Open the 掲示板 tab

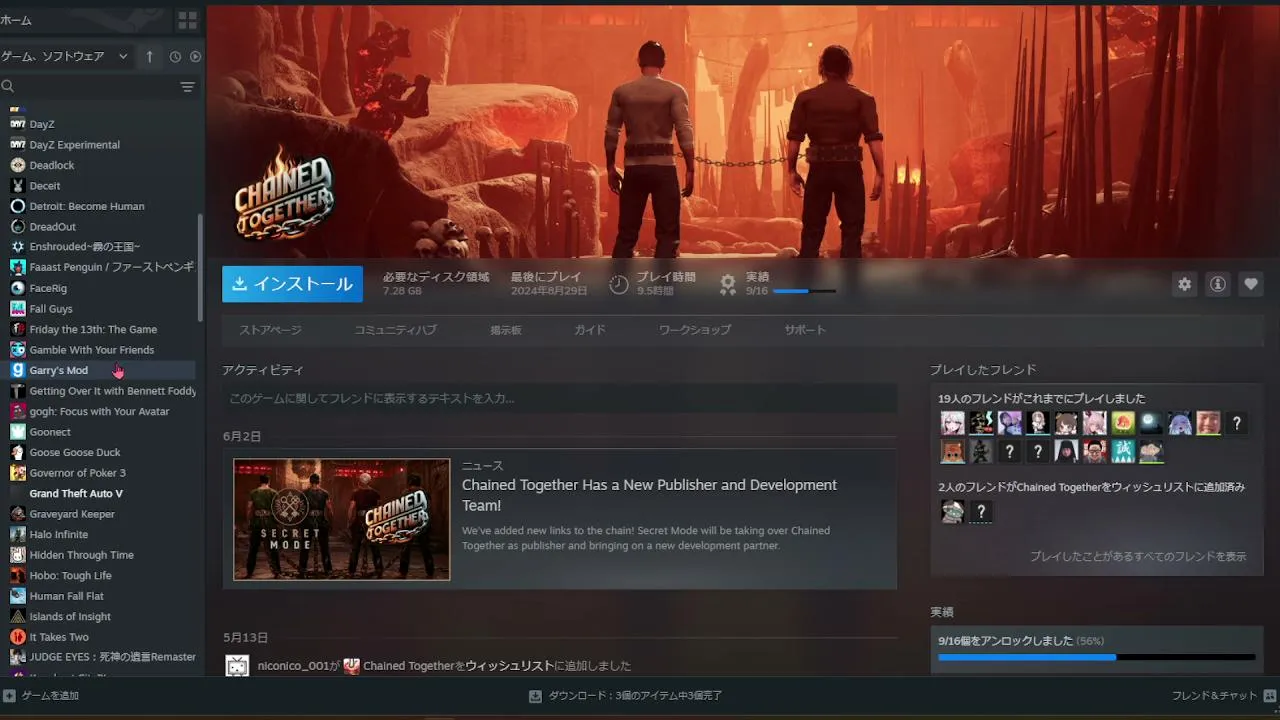pyautogui.click(x=506, y=330)
